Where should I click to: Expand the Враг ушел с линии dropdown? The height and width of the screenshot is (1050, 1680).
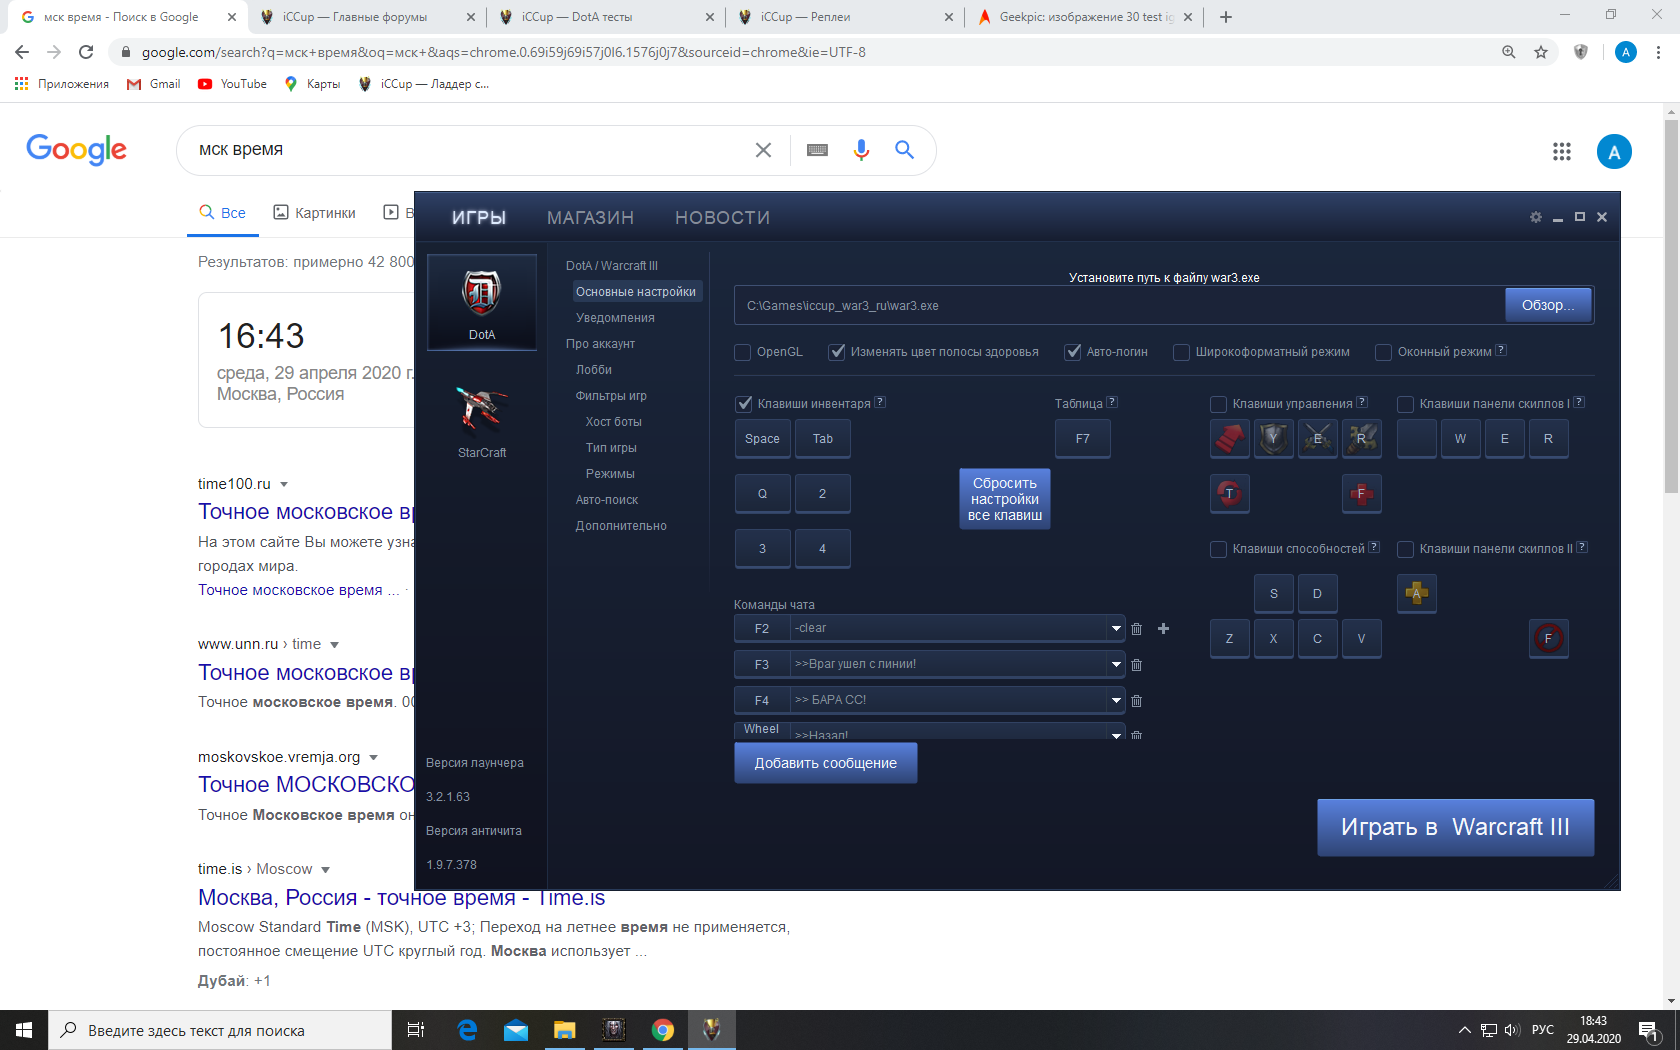(1116, 665)
